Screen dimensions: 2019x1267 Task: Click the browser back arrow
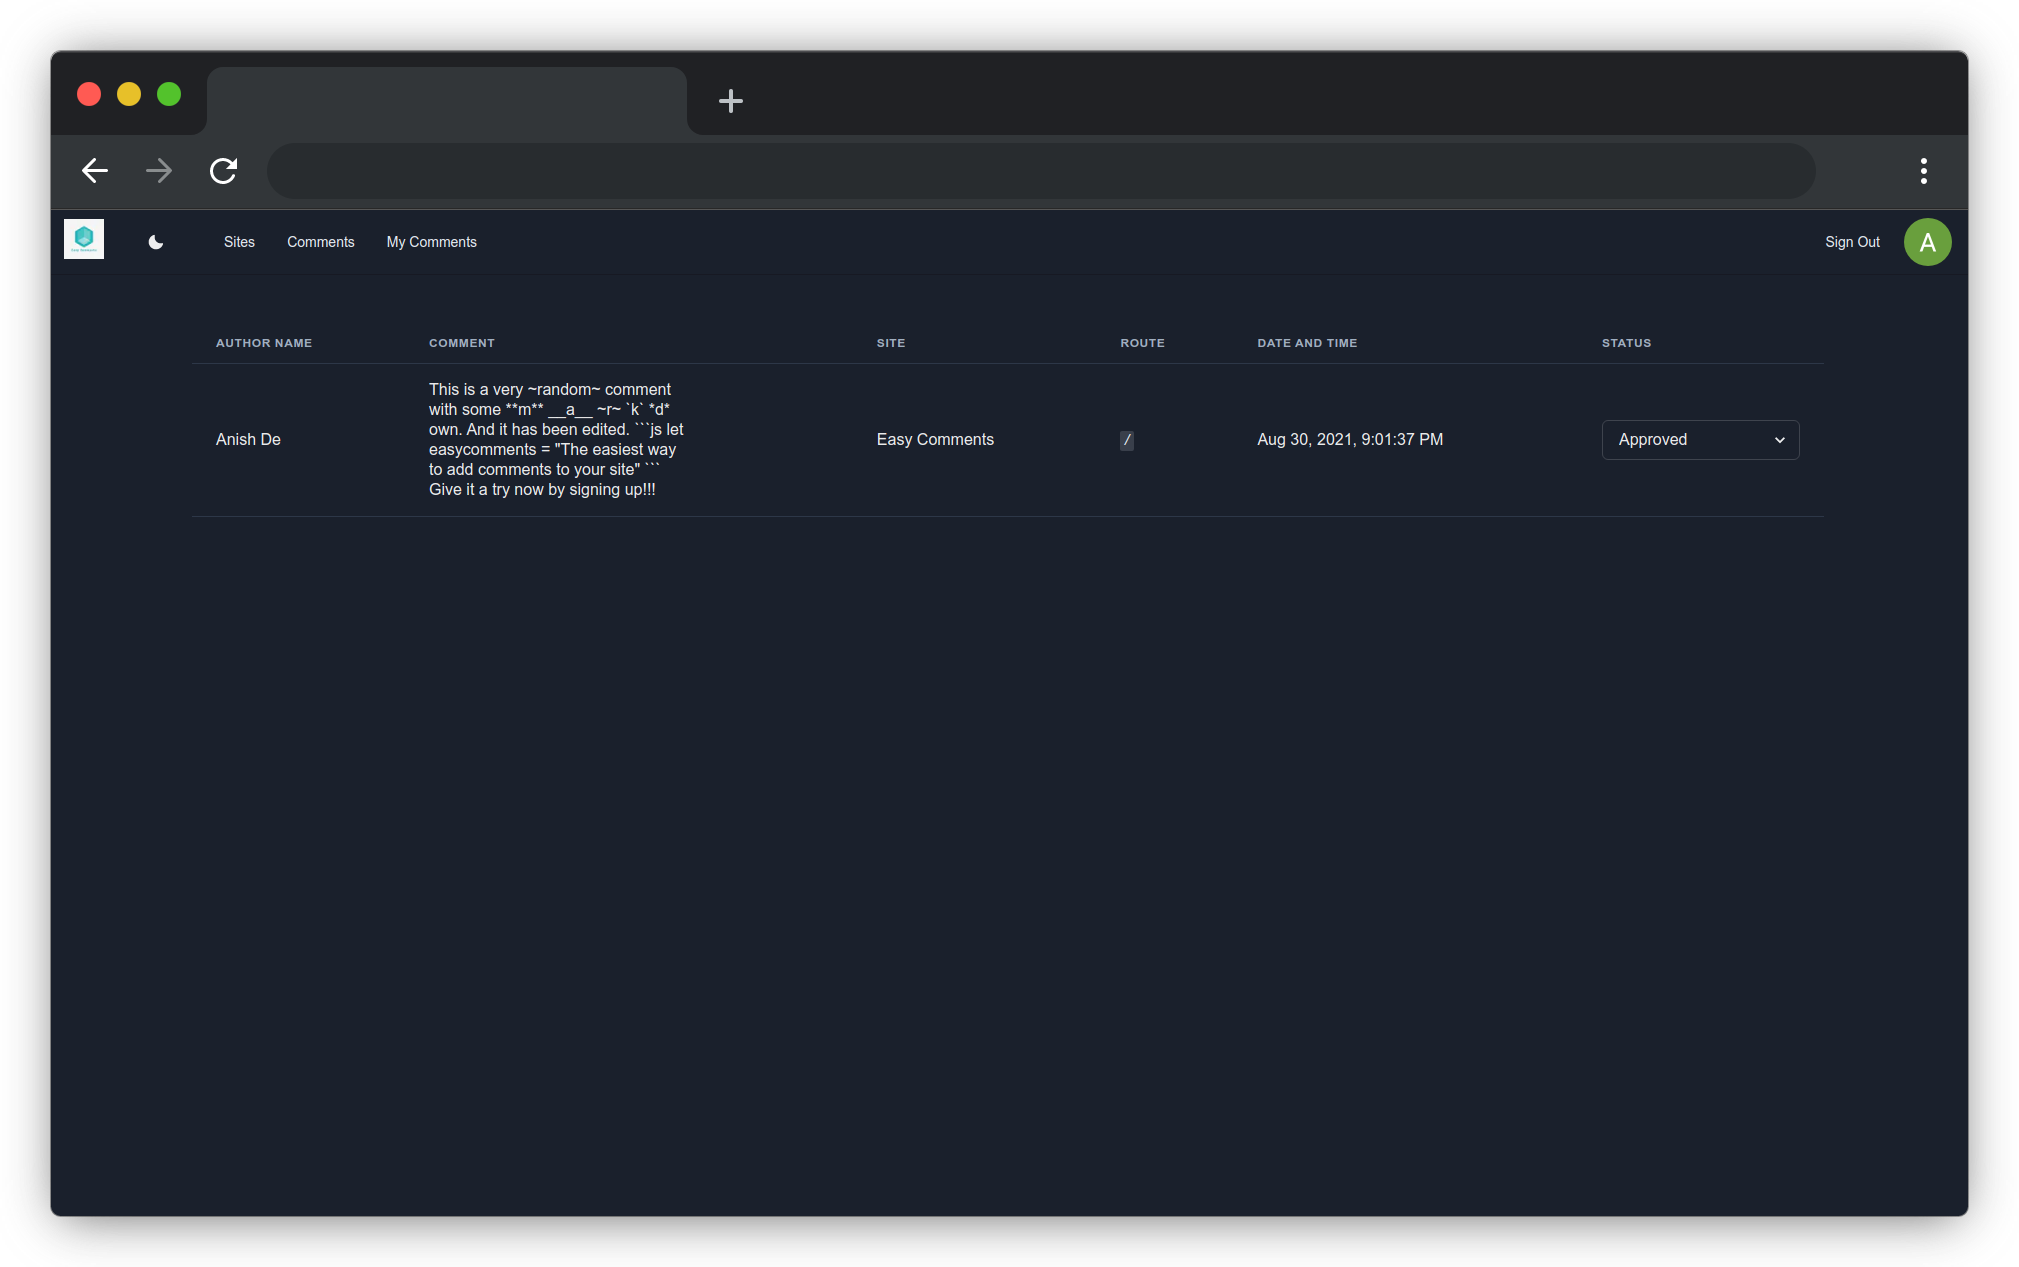(x=95, y=171)
